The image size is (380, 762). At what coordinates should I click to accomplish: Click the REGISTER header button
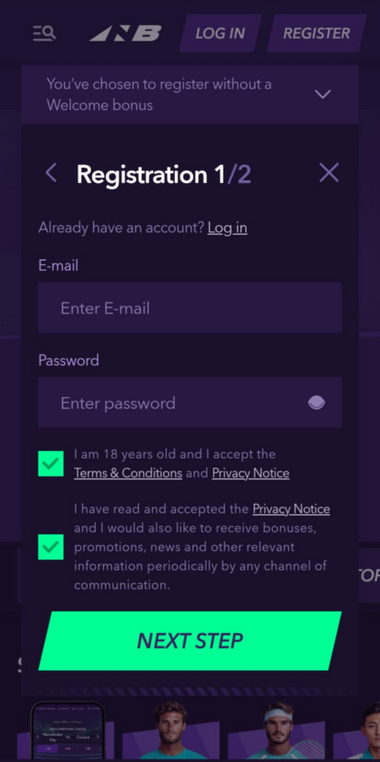point(316,33)
